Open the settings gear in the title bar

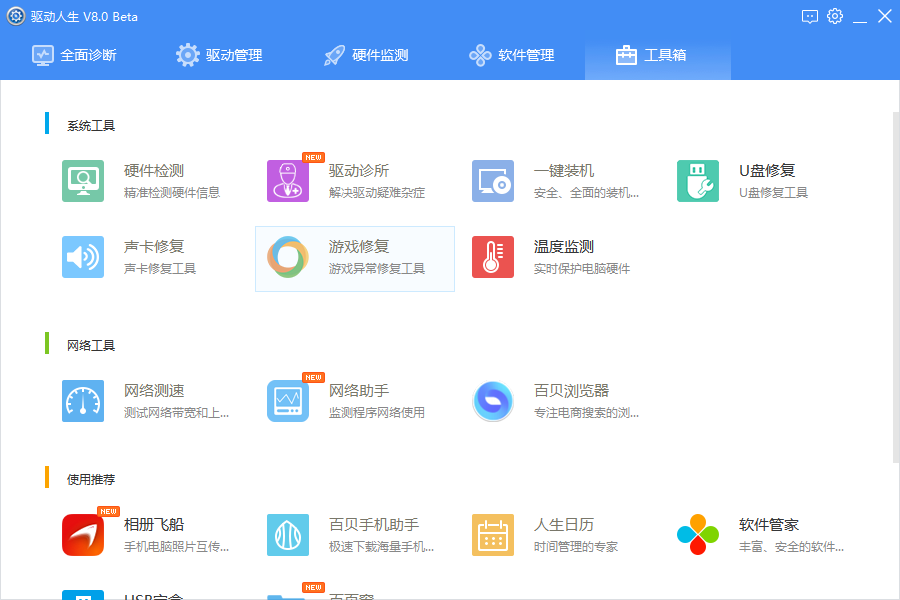pos(835,16)
